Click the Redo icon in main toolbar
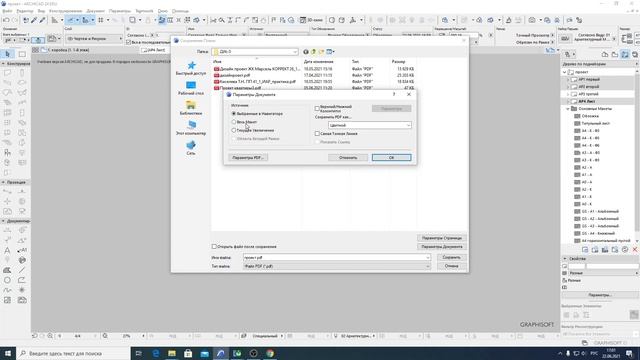 15,20
